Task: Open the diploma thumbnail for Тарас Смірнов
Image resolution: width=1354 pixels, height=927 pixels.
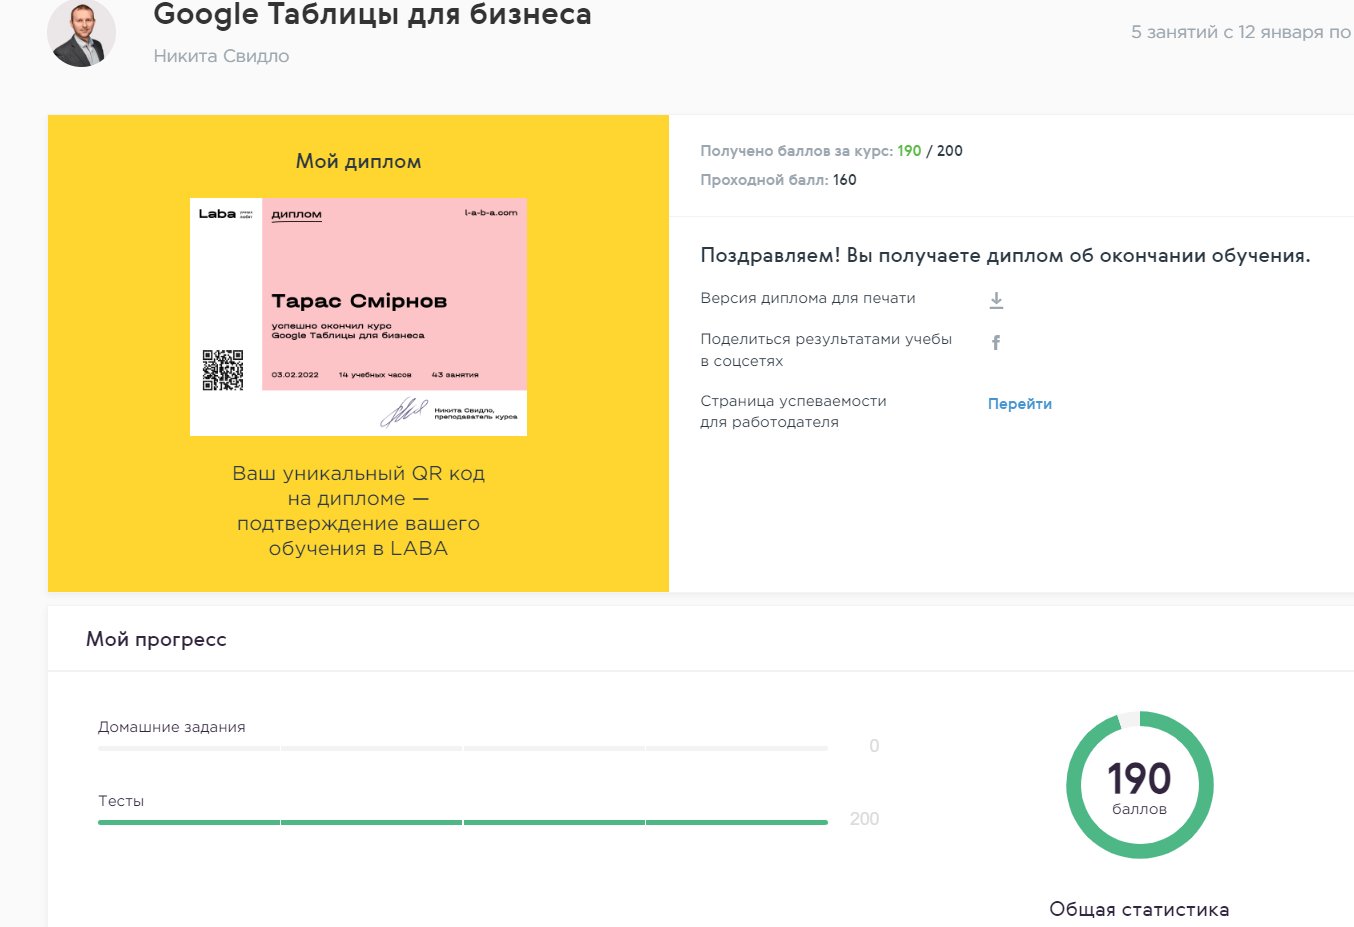Action: [358, 317]
